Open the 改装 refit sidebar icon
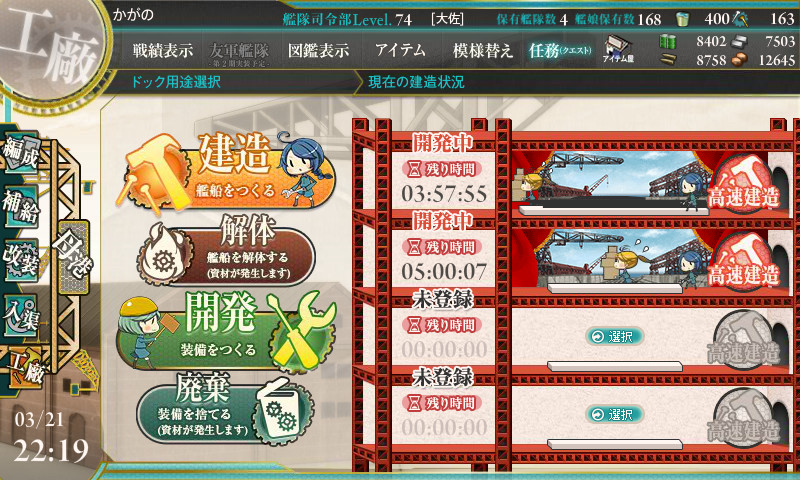This screenshot has width=800, height=480. [x=20, y=260]
